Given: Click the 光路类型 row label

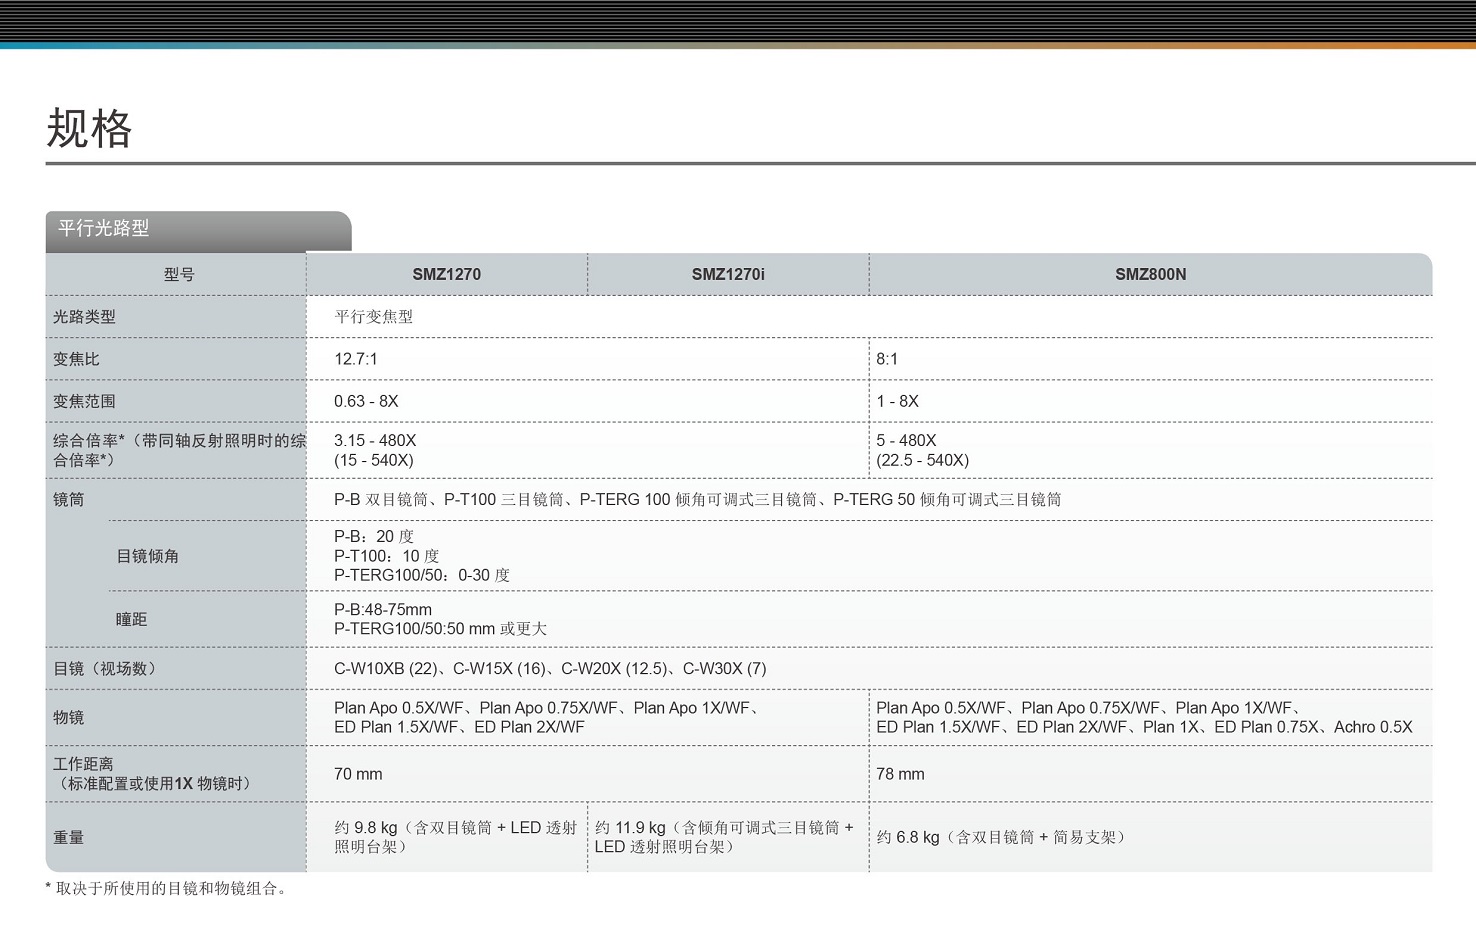Looking at the screenshot, I should [84, 317].
